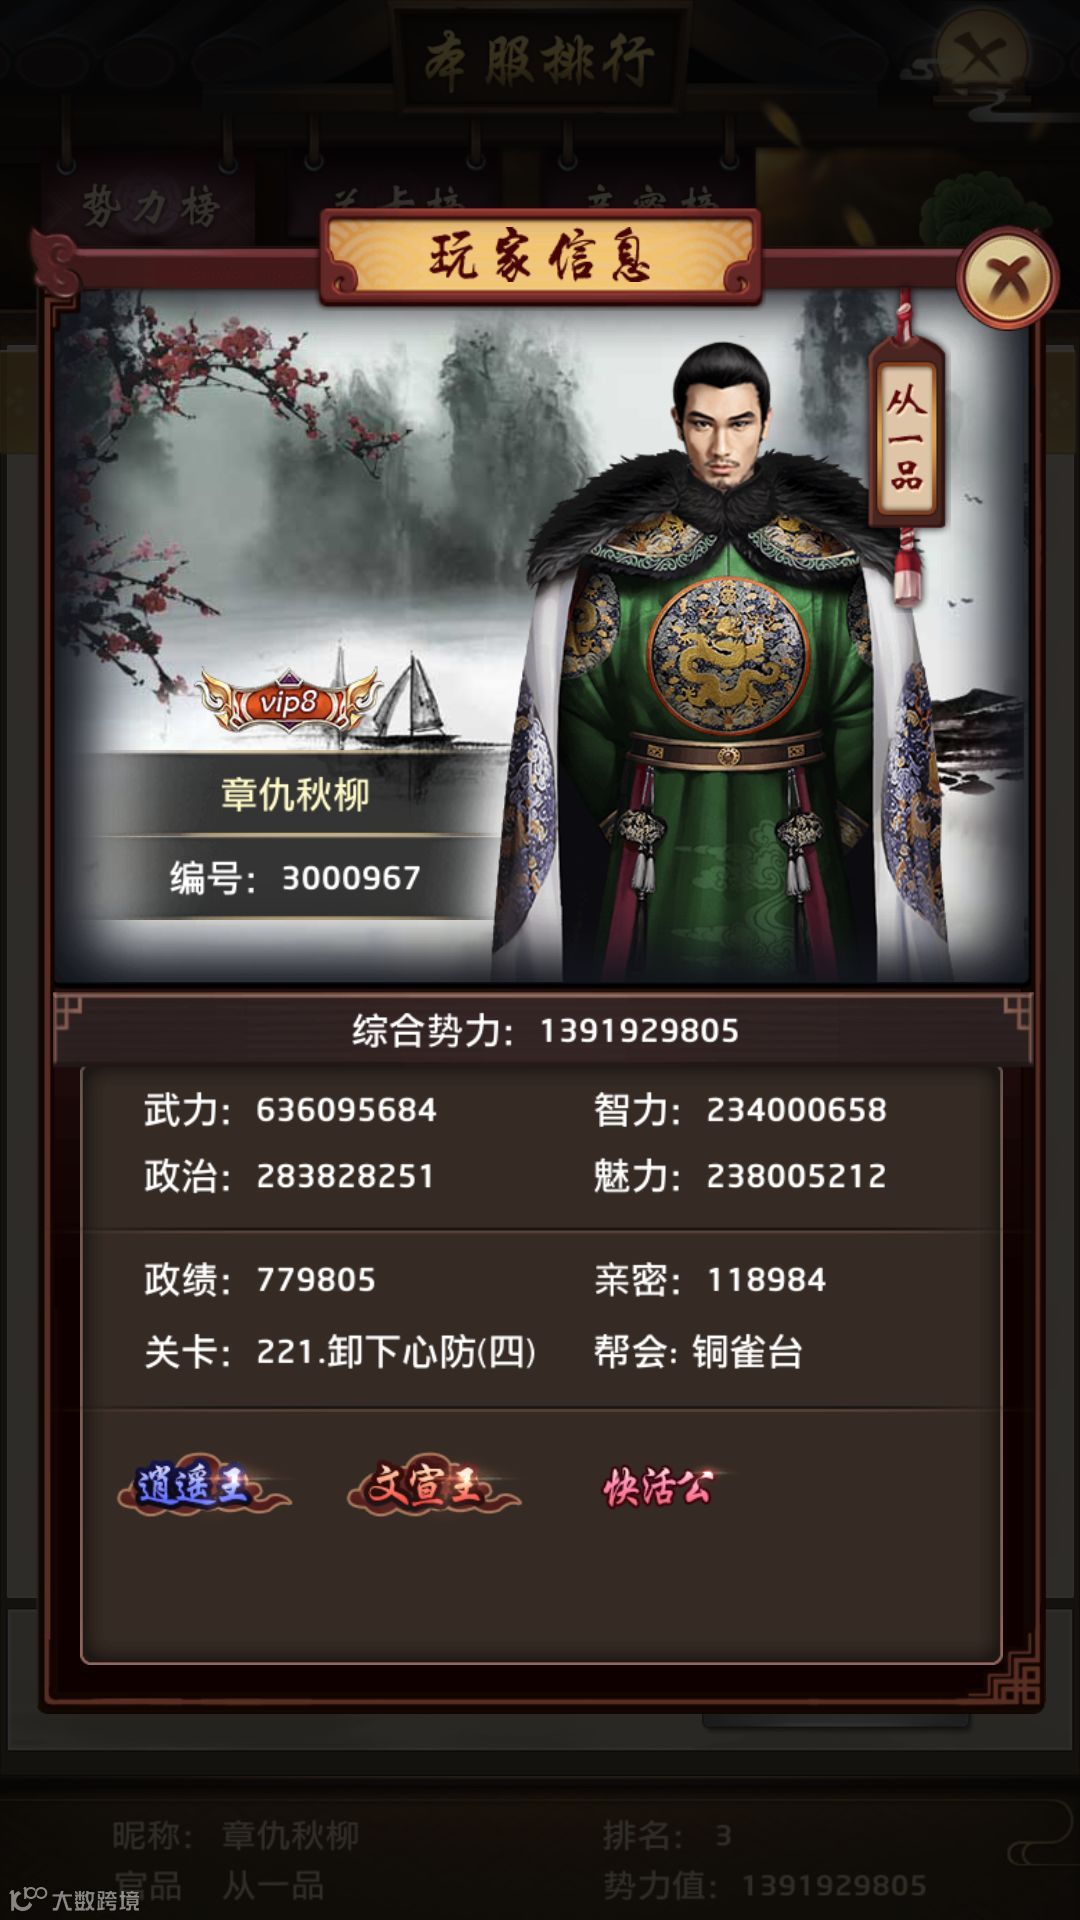Image resolution: width=1080 pixels, height=1920 pixels.
Task: Tap the player name 章仇秋柳
Action: tap(295, 794)
